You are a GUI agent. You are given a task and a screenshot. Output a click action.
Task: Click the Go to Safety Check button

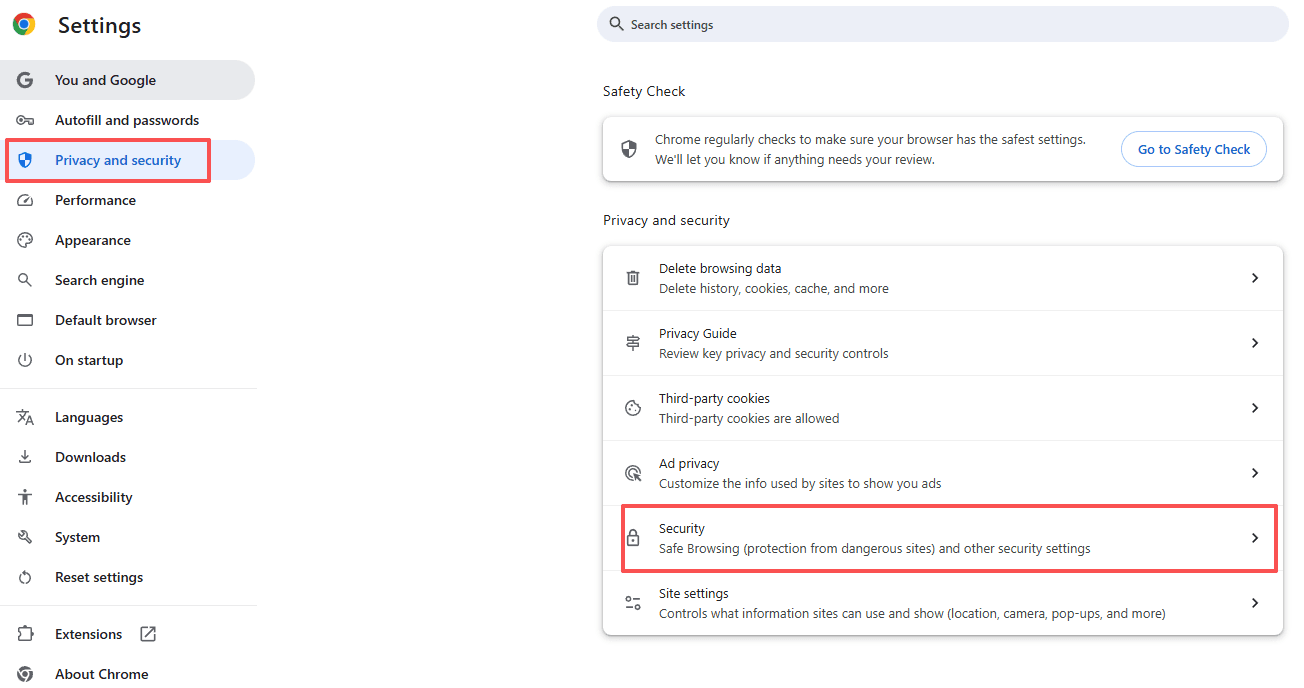[x=1194, y=149]
